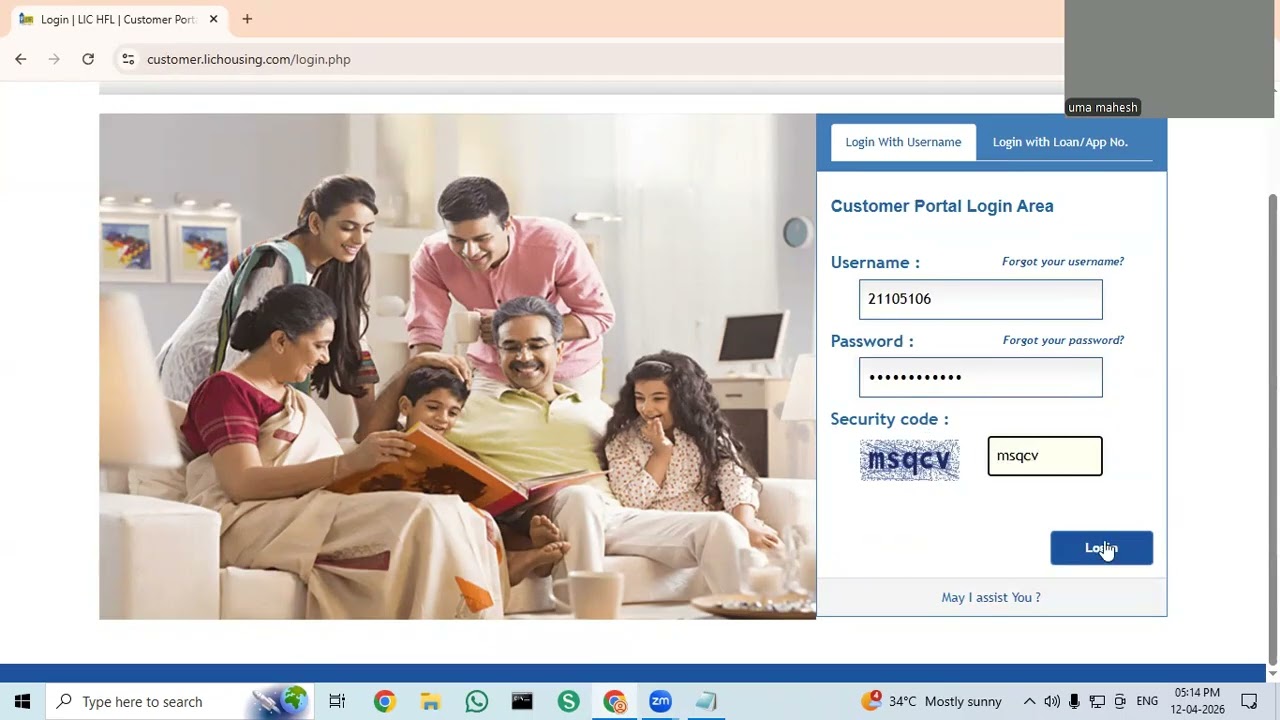
Task: Click the family photo banner image
Action: coord(457,366)
